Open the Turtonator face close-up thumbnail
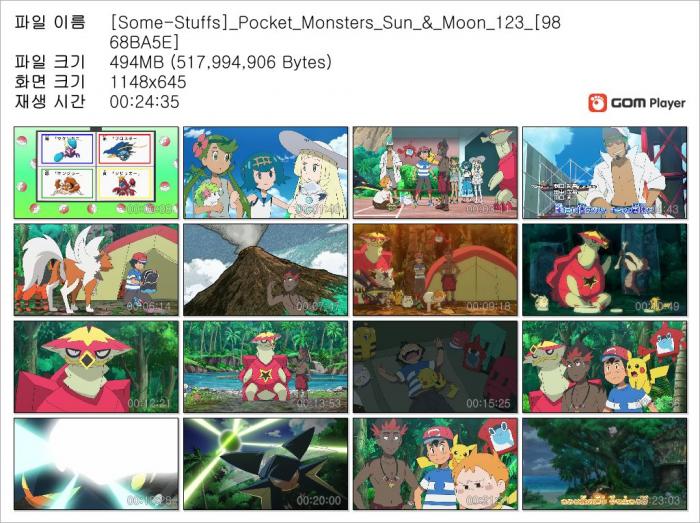Screen dimensions: 700x523 pyautogui.click(x=96, y=367)
